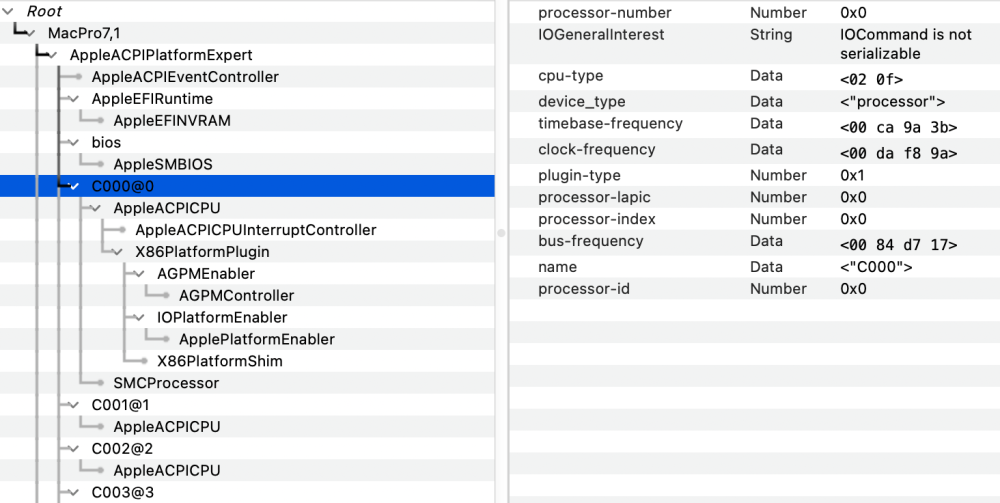Select AppleACPICPU under C000@0
The width and height of the screenshot is (1000, 503).
(167, 208)
